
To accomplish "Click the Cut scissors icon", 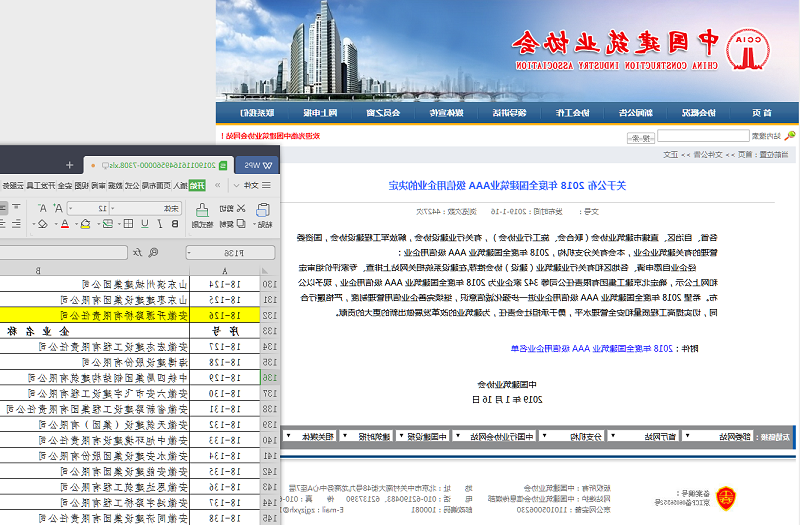I will (x=241, y=208).
